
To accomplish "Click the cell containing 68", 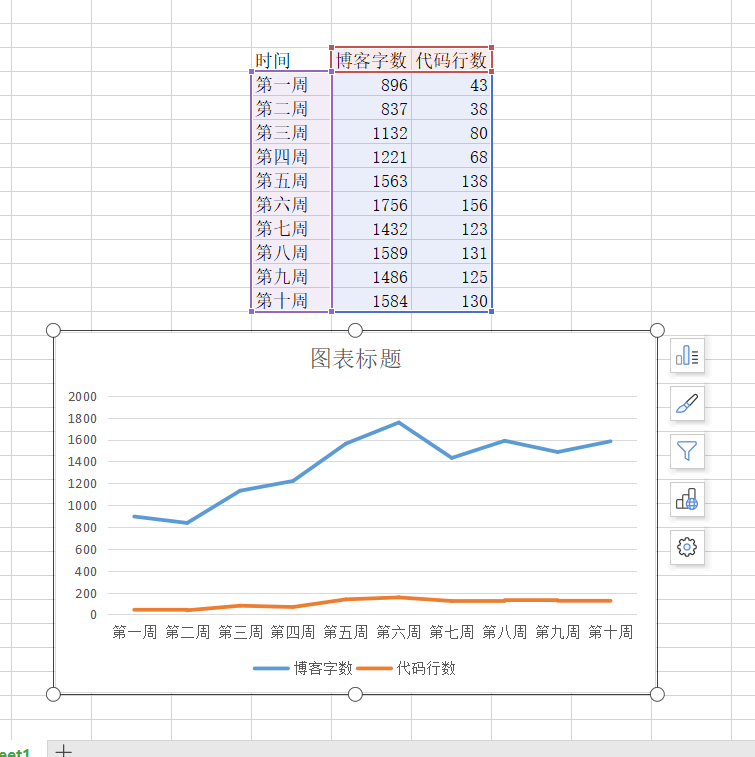I will [451, 156].
